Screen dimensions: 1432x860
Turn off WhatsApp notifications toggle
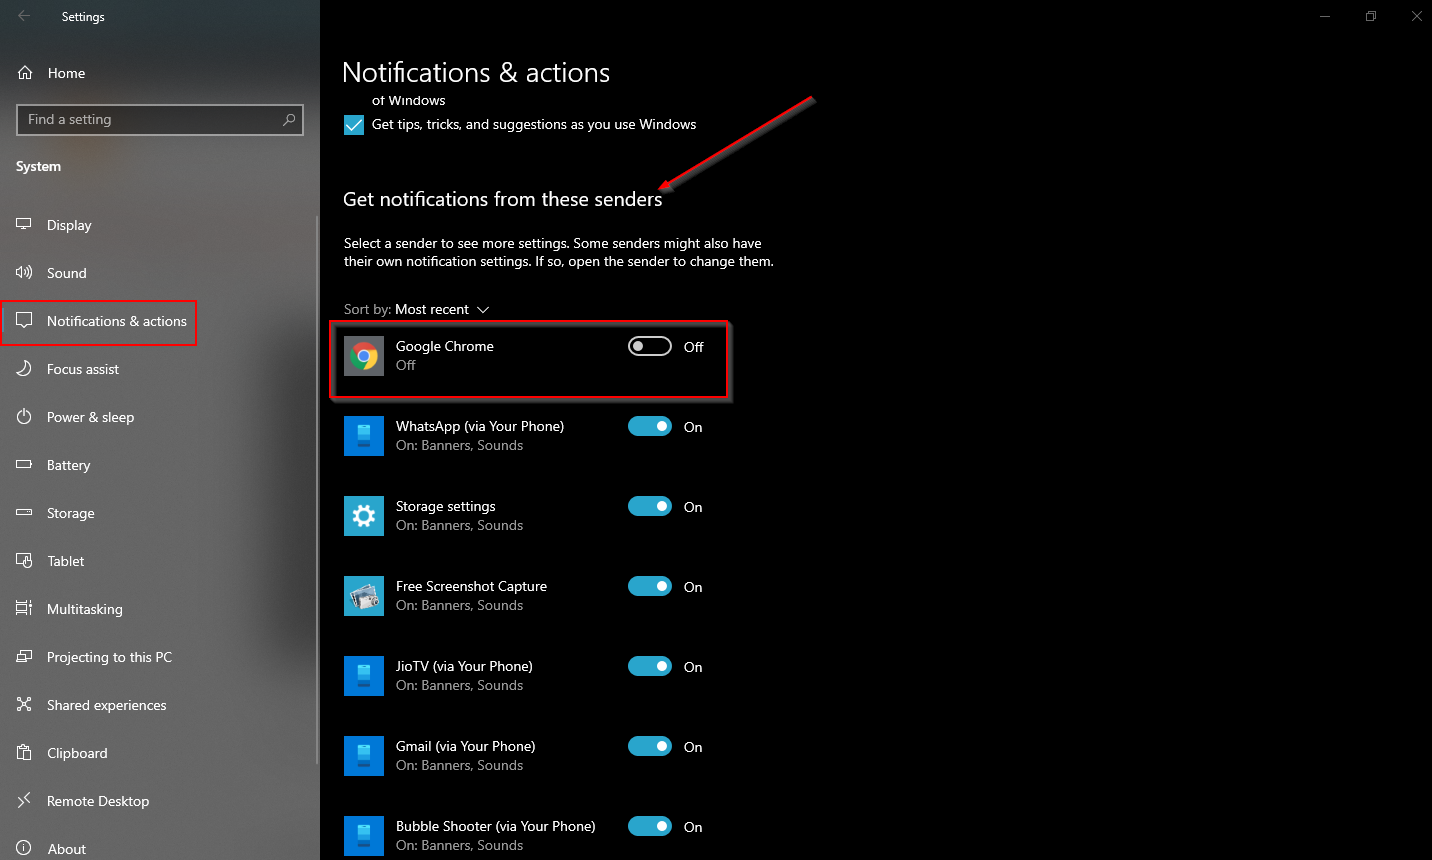point(650,426)
